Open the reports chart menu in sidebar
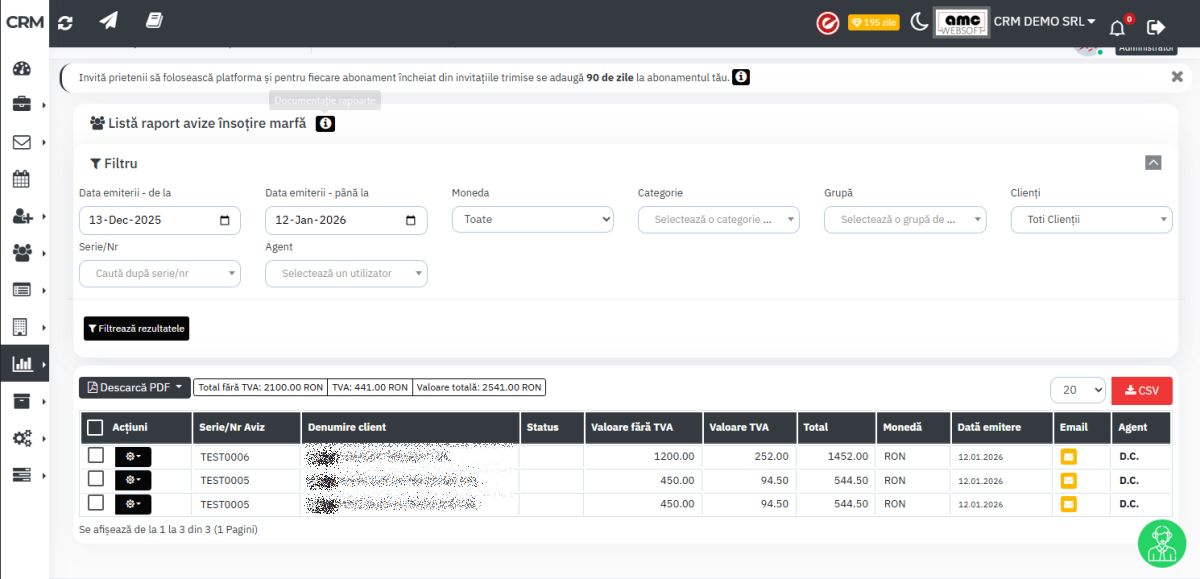1200x579 pixels. pos(22,364)
